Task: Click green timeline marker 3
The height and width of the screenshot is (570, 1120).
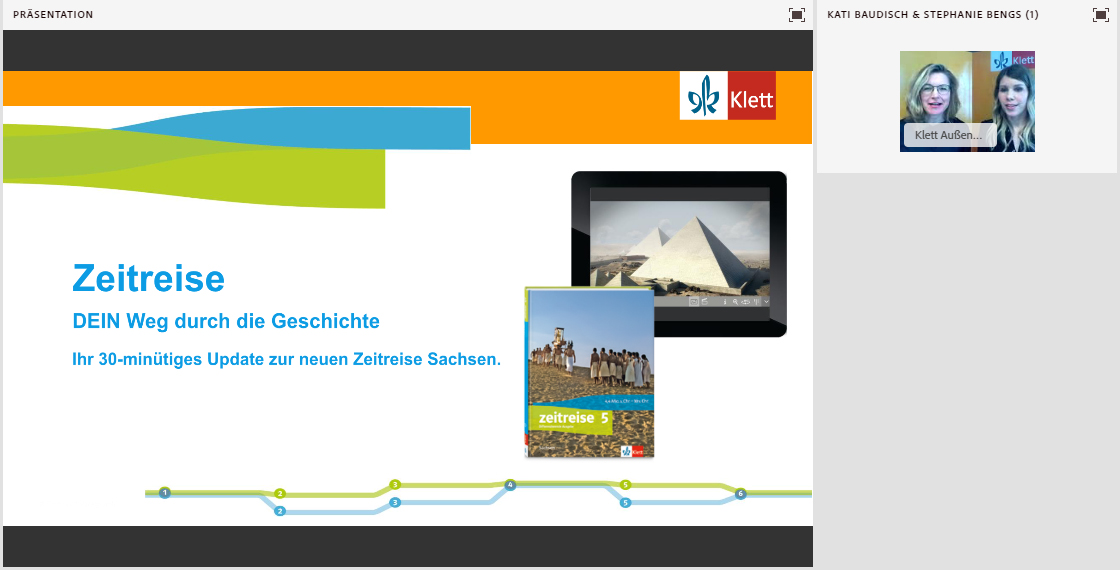Action: tap(395, 485)
